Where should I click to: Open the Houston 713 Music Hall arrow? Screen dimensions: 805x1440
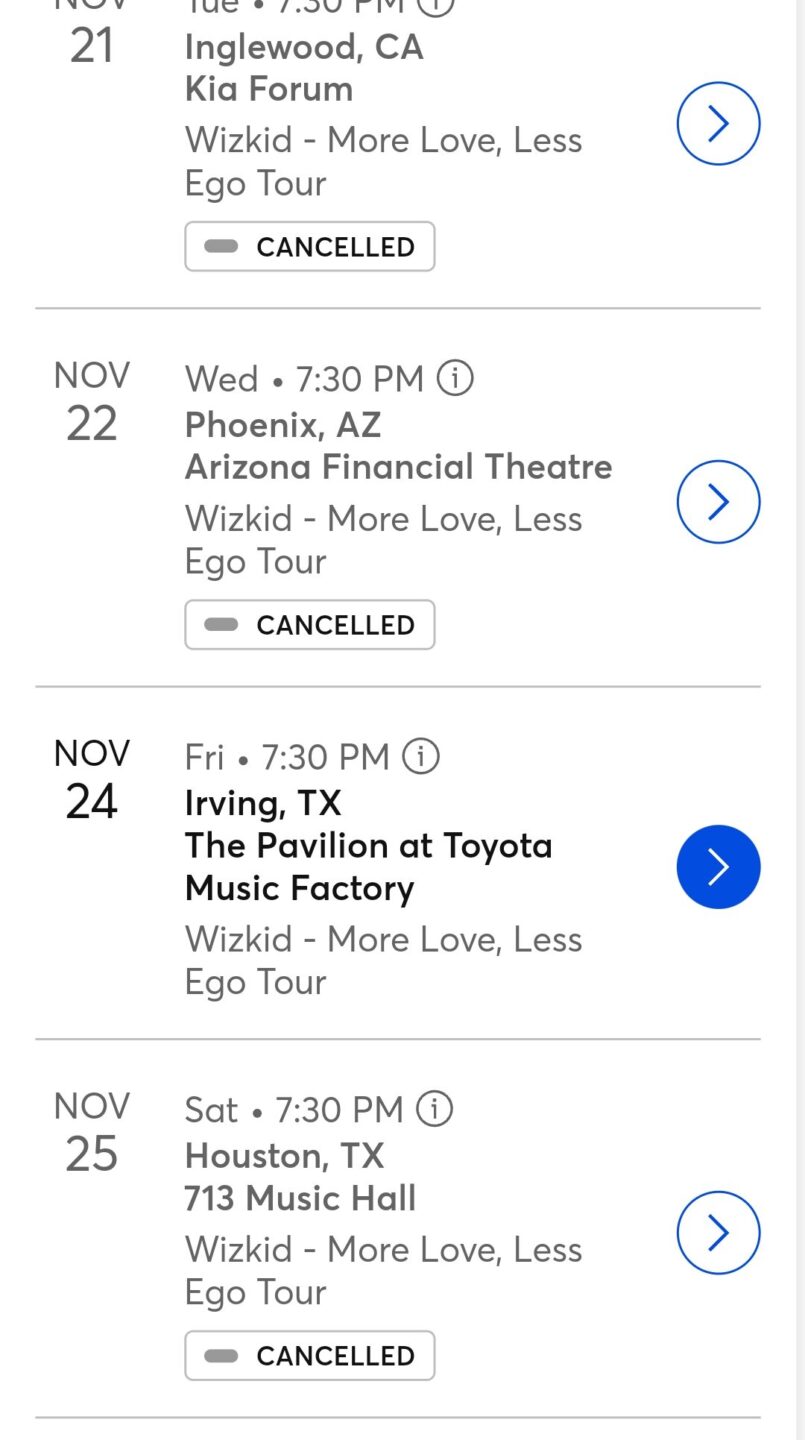pos(718,1232)
